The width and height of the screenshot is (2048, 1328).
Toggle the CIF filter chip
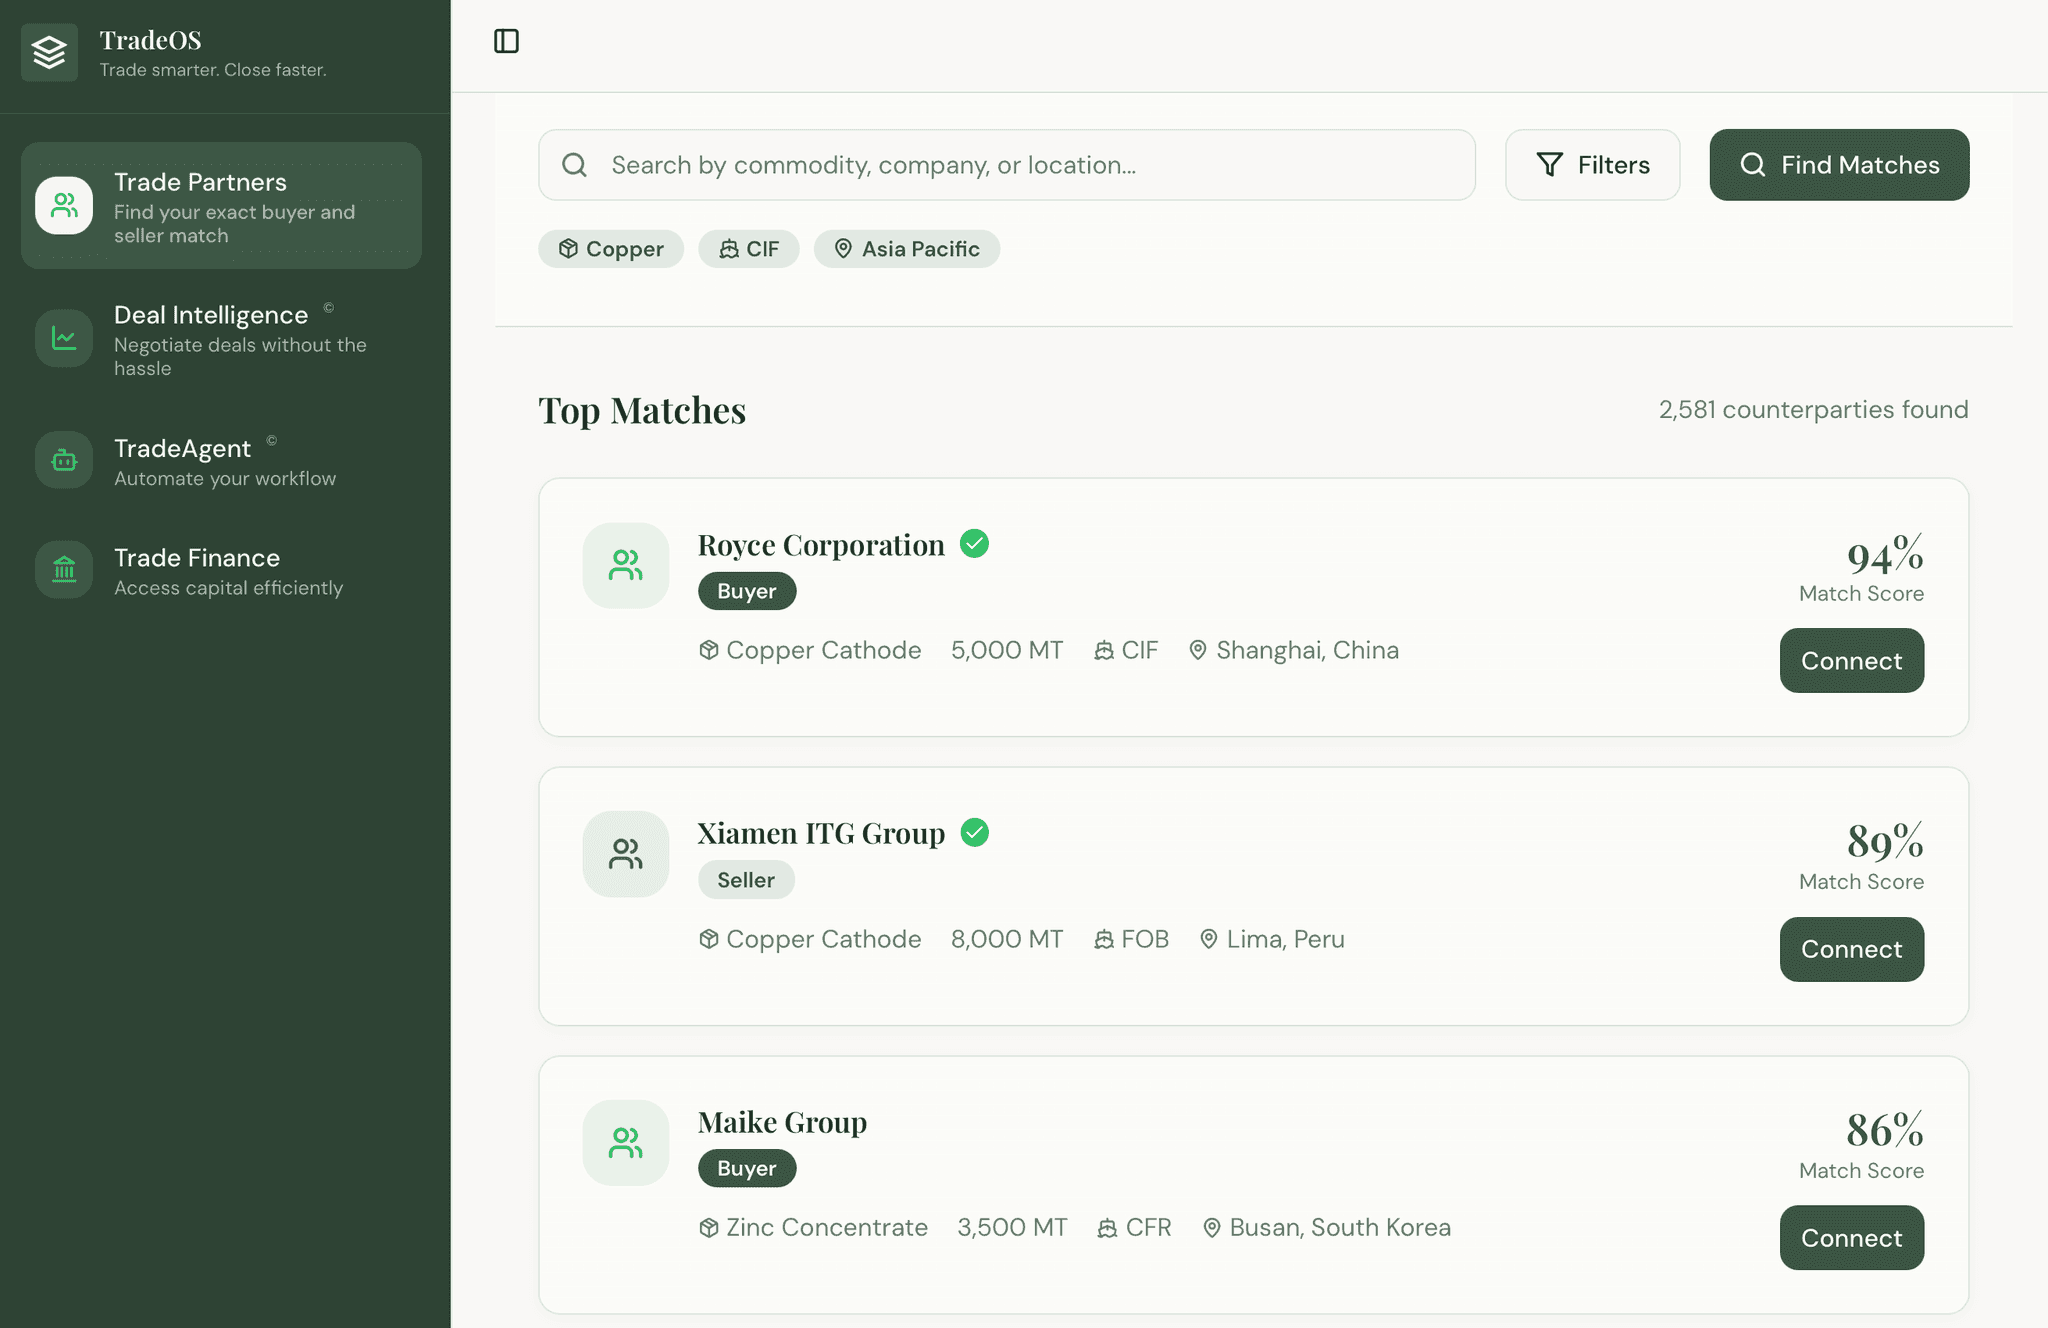[x=748, y=249]
